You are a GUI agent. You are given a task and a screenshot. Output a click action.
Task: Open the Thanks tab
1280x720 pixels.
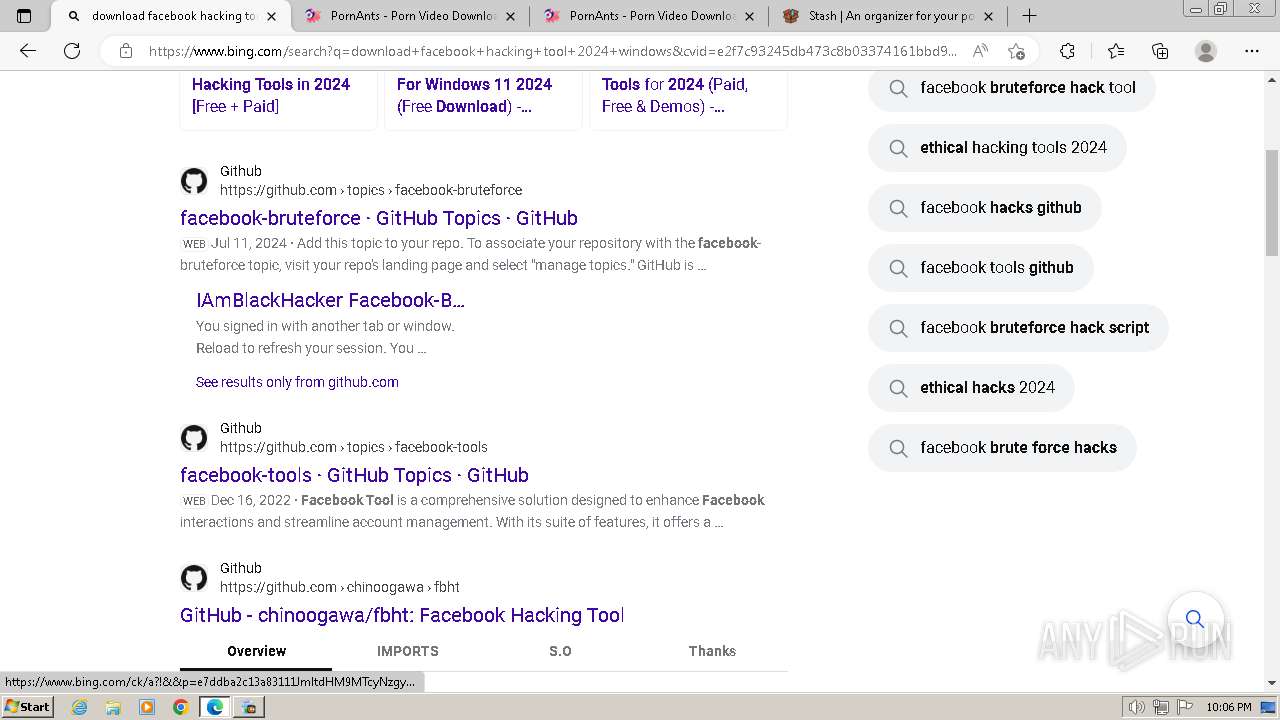(x=712, y=651)
